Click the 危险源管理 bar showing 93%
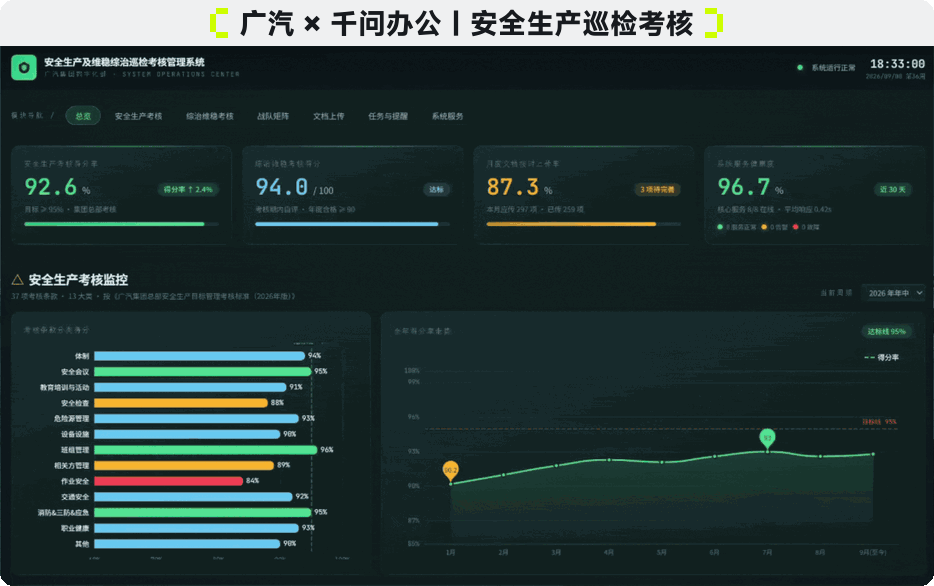 [197, 418]
